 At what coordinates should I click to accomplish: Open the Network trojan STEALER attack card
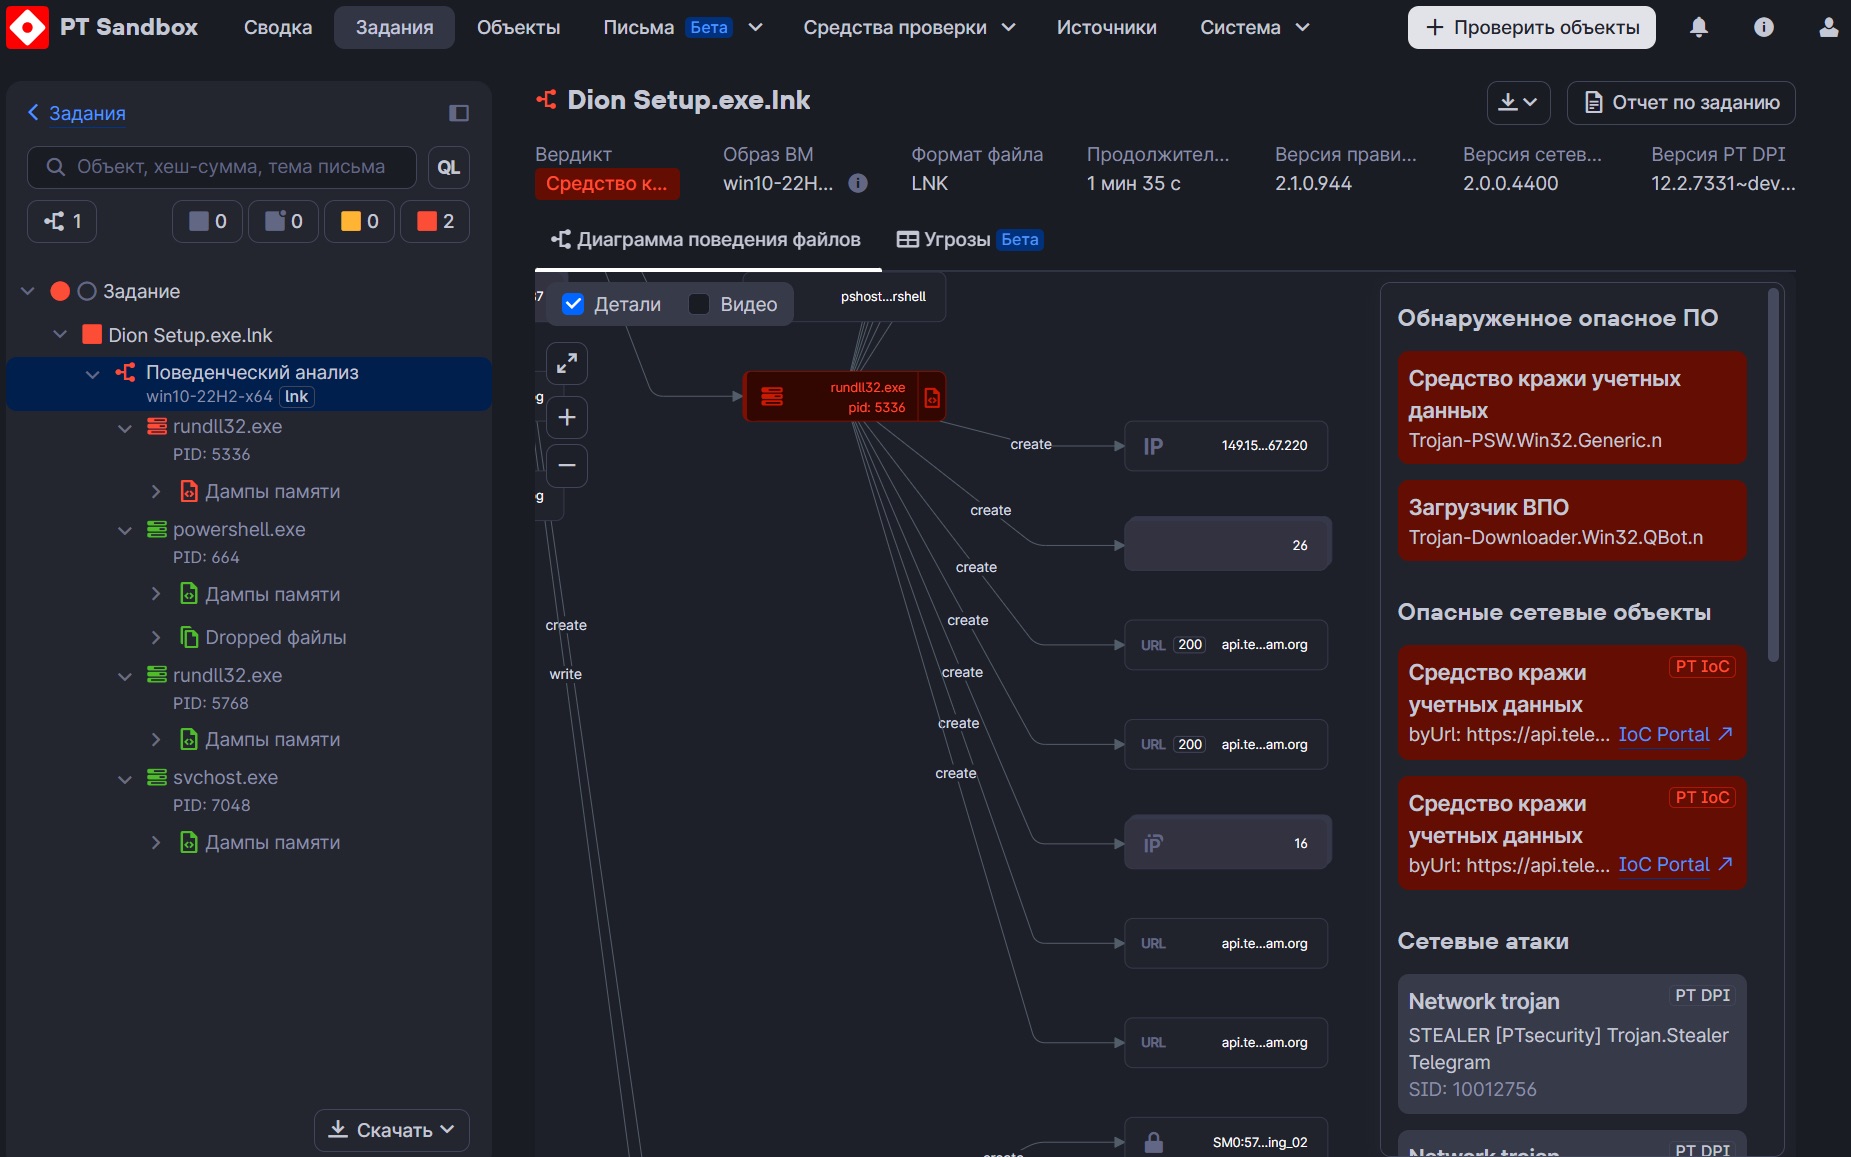tap(1572, 1044)
